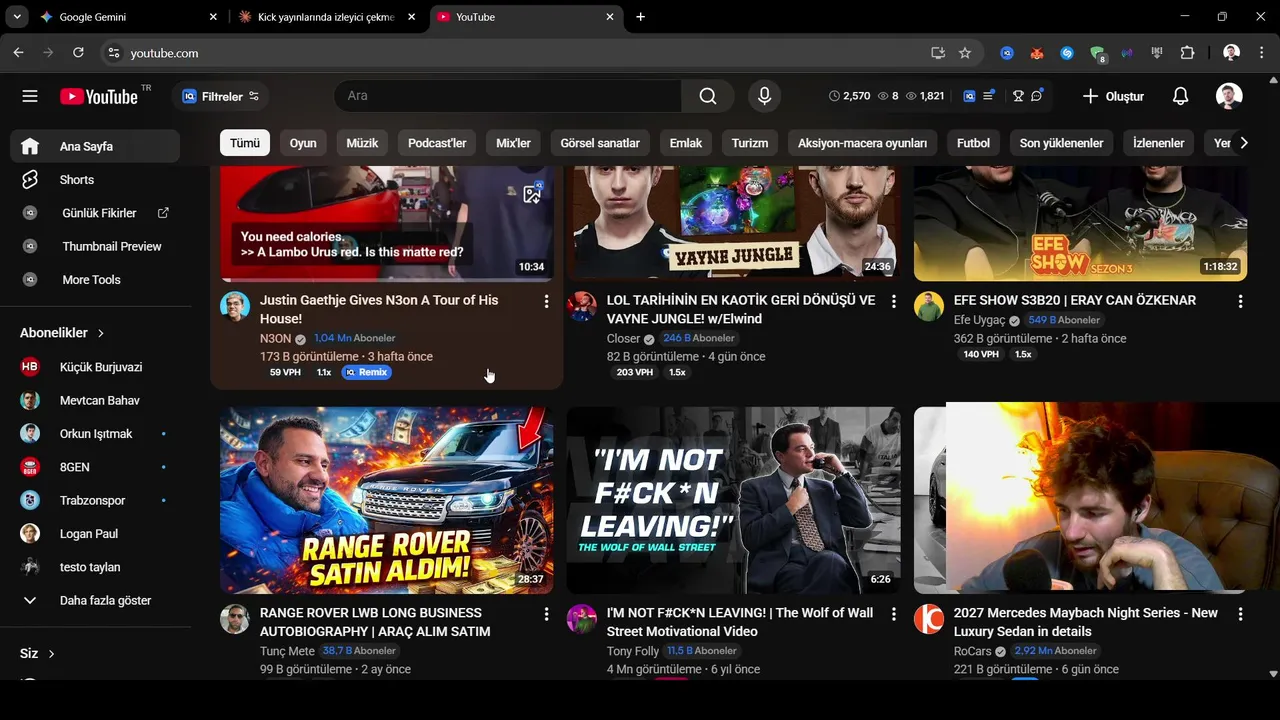Select the Mix'ler filter chip
Screen dimensions: 1280x720
pos(513,143)
